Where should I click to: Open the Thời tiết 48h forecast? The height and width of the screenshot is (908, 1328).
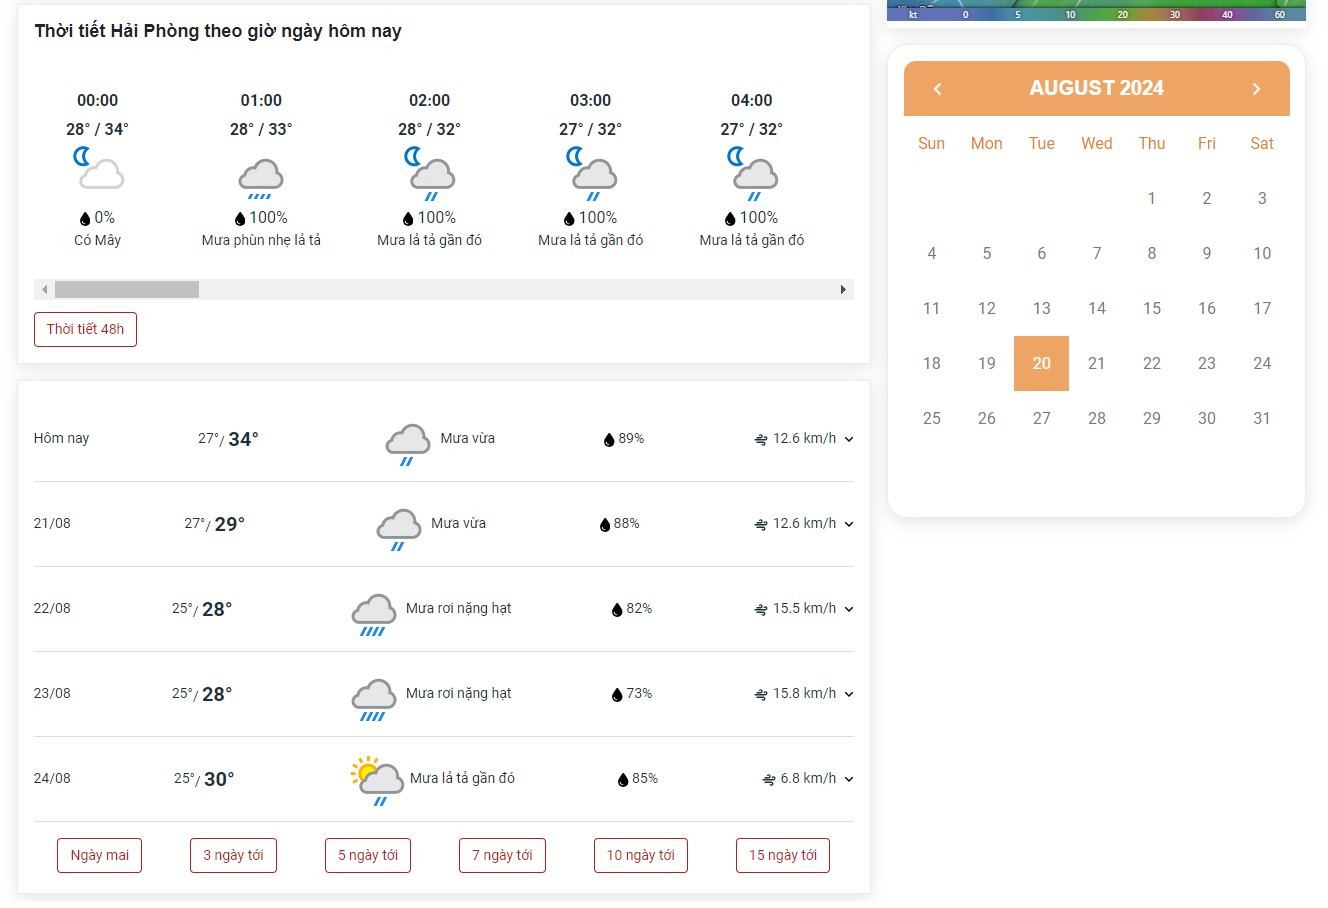click(x=85, y=329)
